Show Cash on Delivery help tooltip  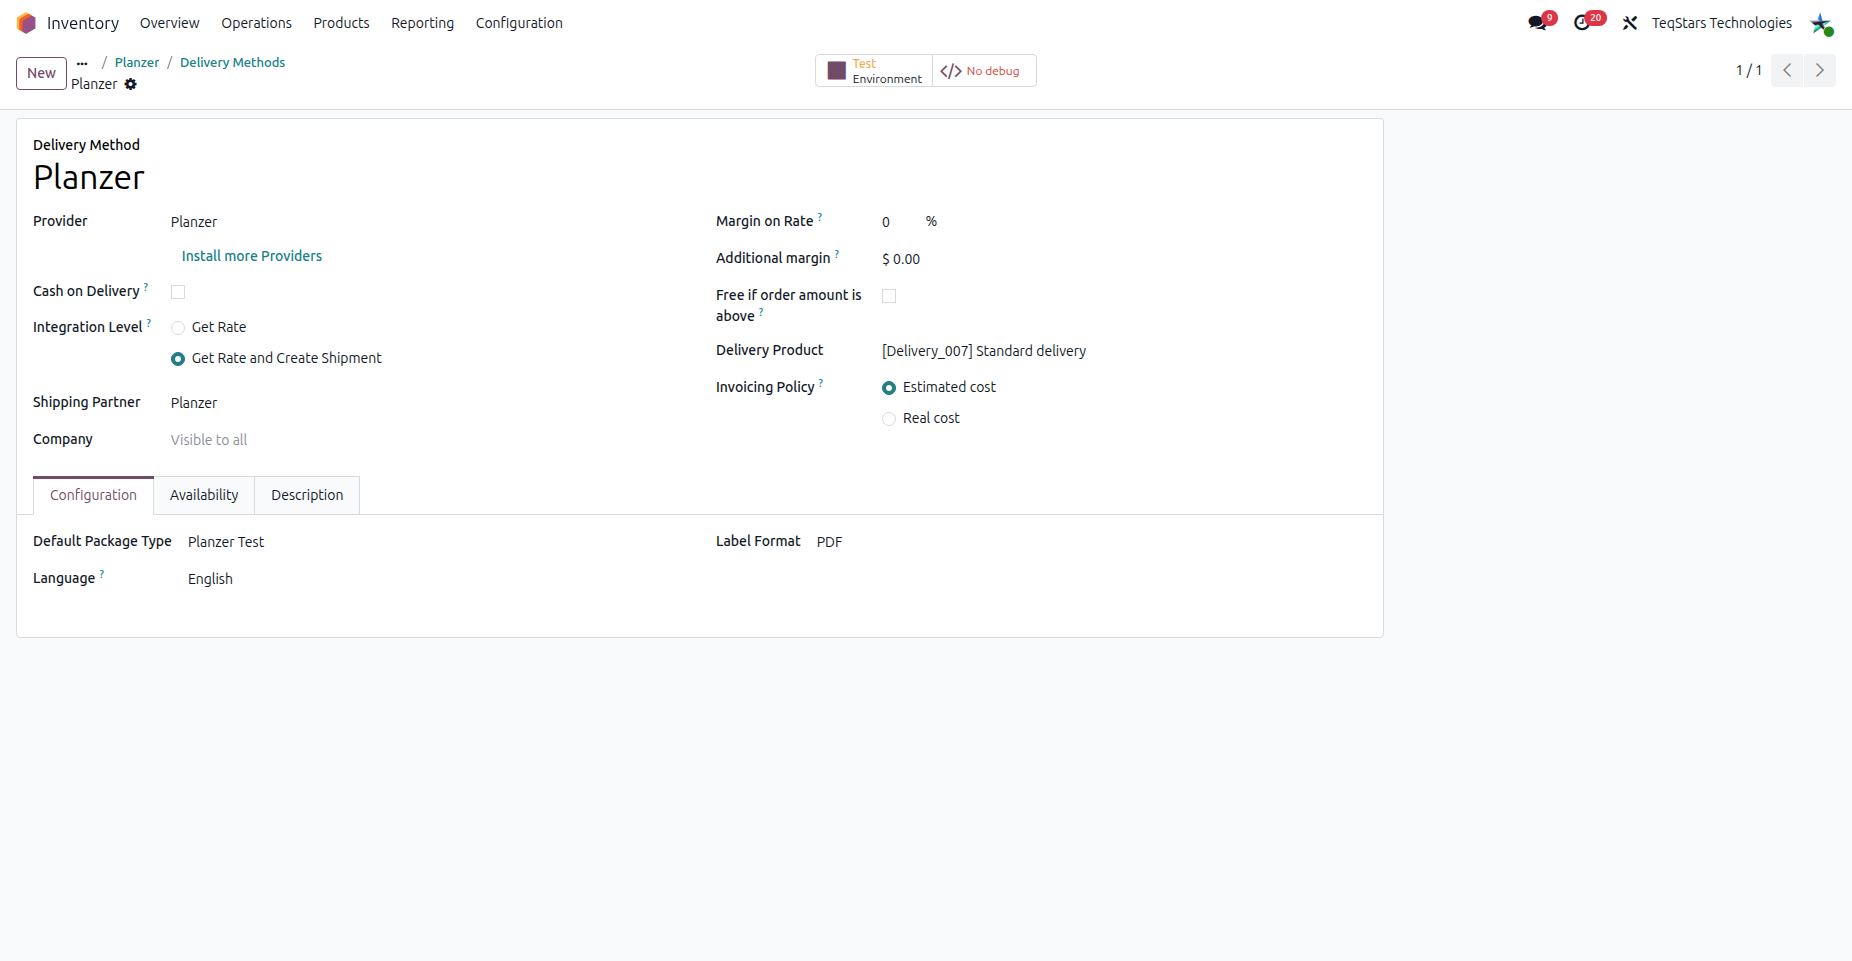146,286
